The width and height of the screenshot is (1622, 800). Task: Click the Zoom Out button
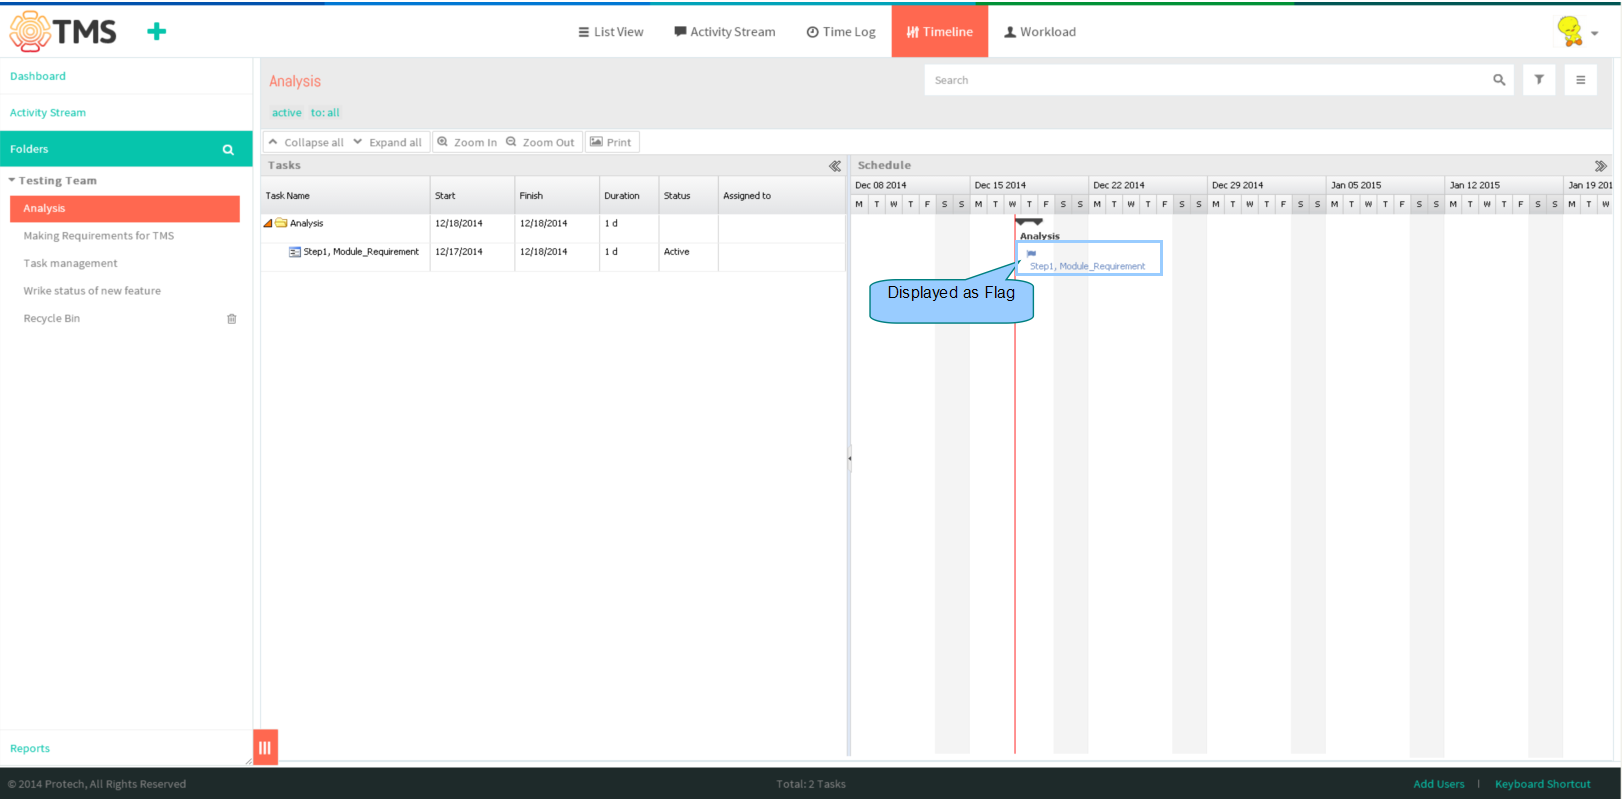(541, 142)
